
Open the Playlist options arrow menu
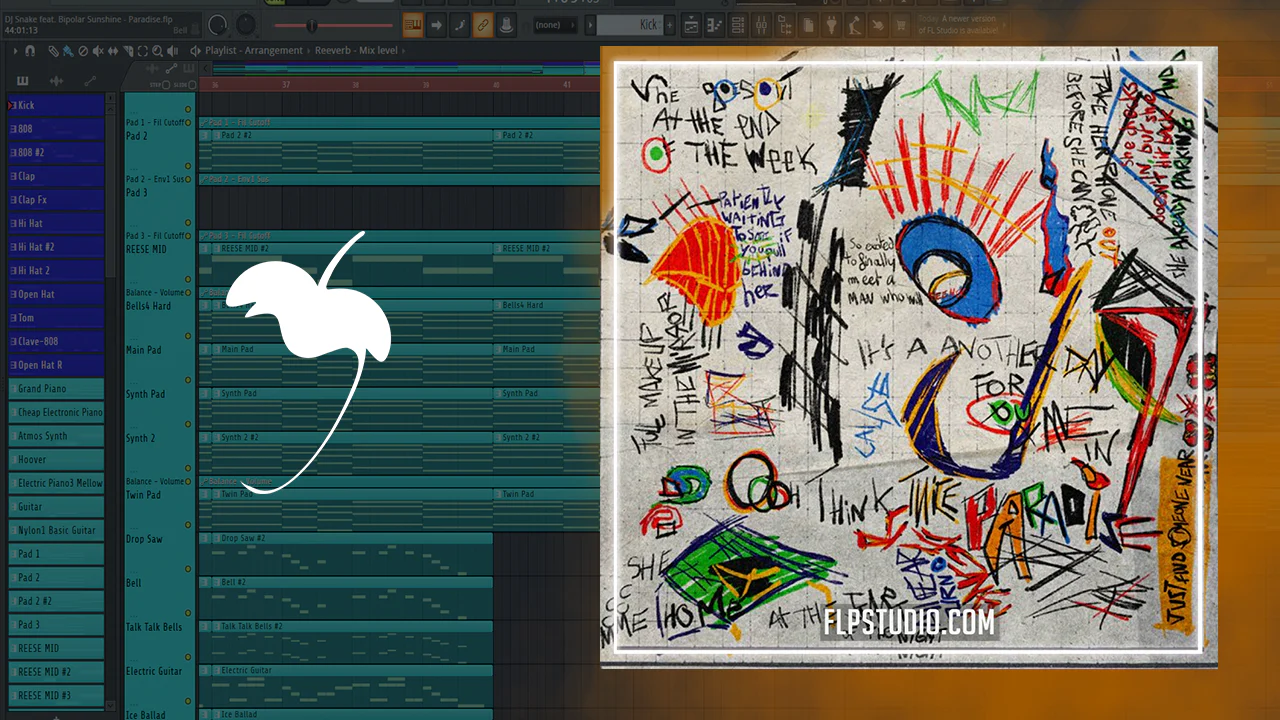pos(15,50)
